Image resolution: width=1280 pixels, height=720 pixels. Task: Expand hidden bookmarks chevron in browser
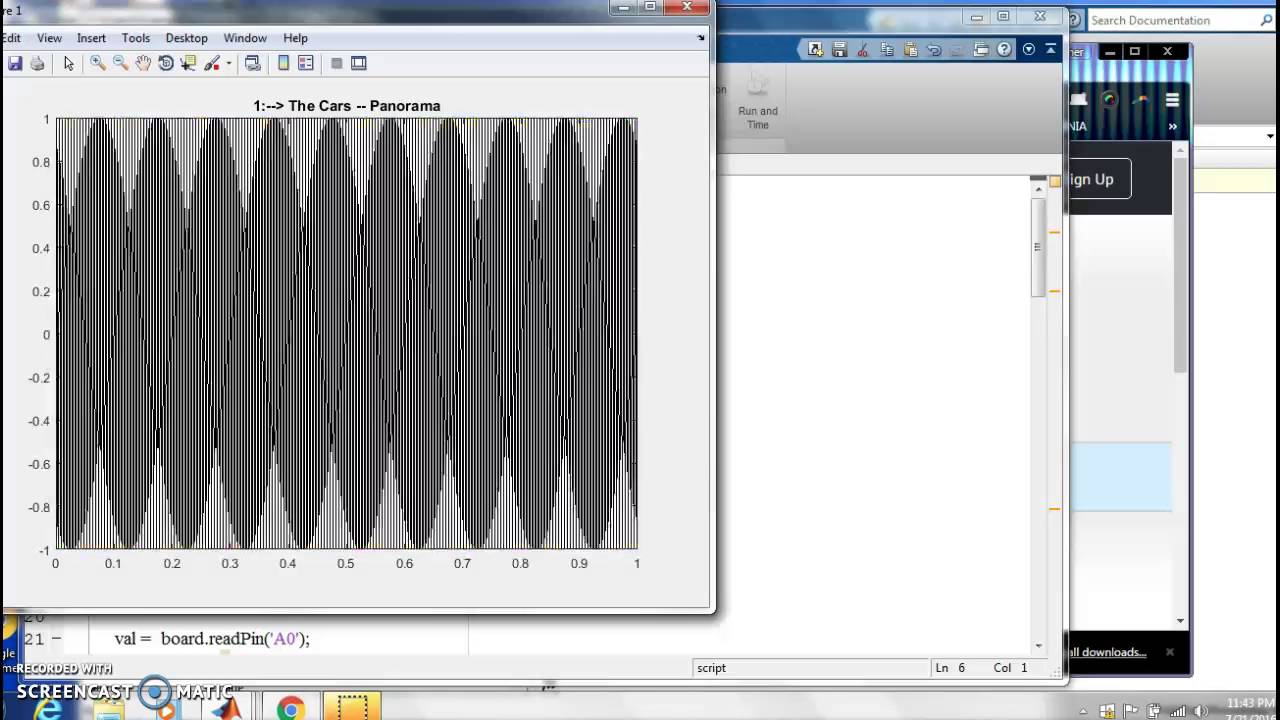click(1172, 127)
